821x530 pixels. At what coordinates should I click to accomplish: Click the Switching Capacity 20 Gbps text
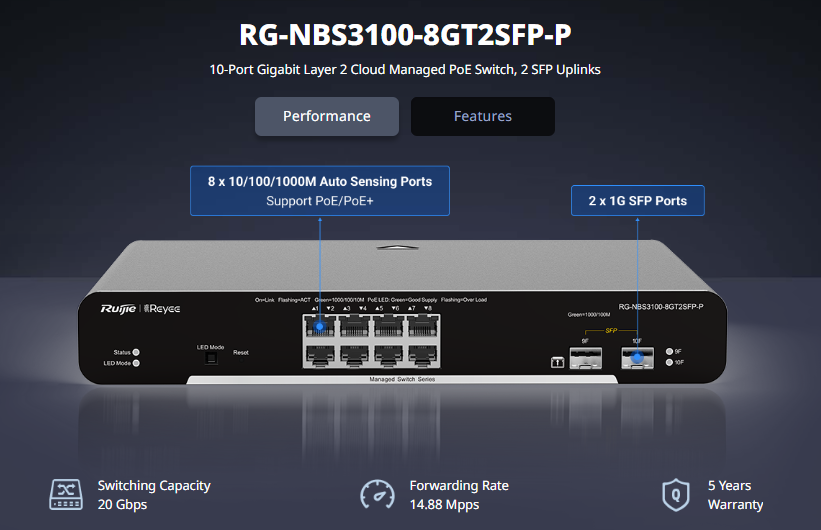point(154,495)
